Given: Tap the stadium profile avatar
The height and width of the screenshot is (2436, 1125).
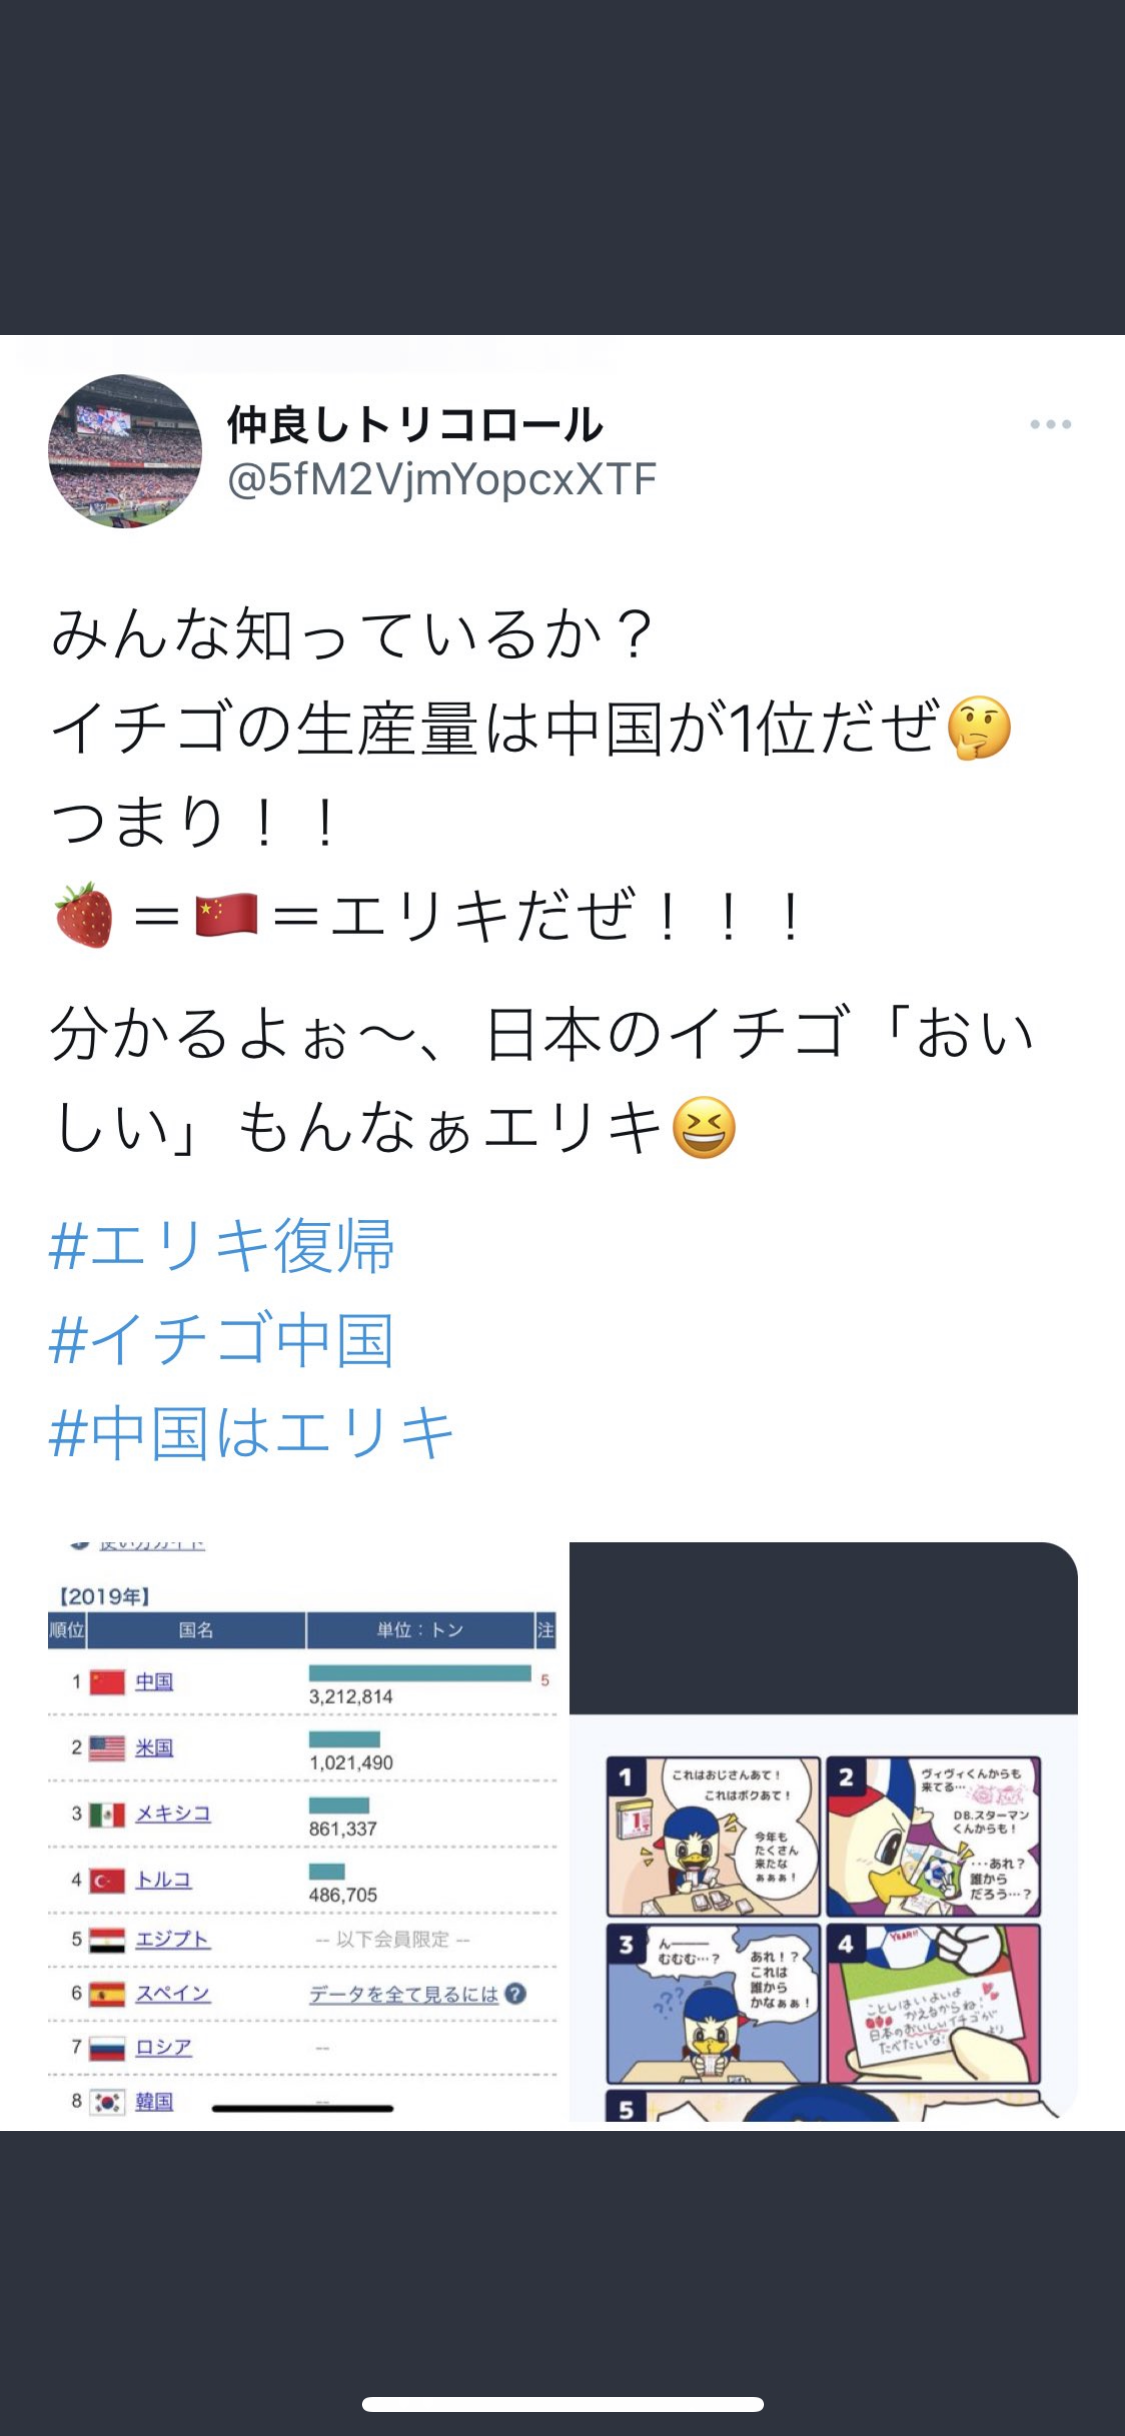Looking at the screenshot, I should pyautogui.click(x=125, y=451).
